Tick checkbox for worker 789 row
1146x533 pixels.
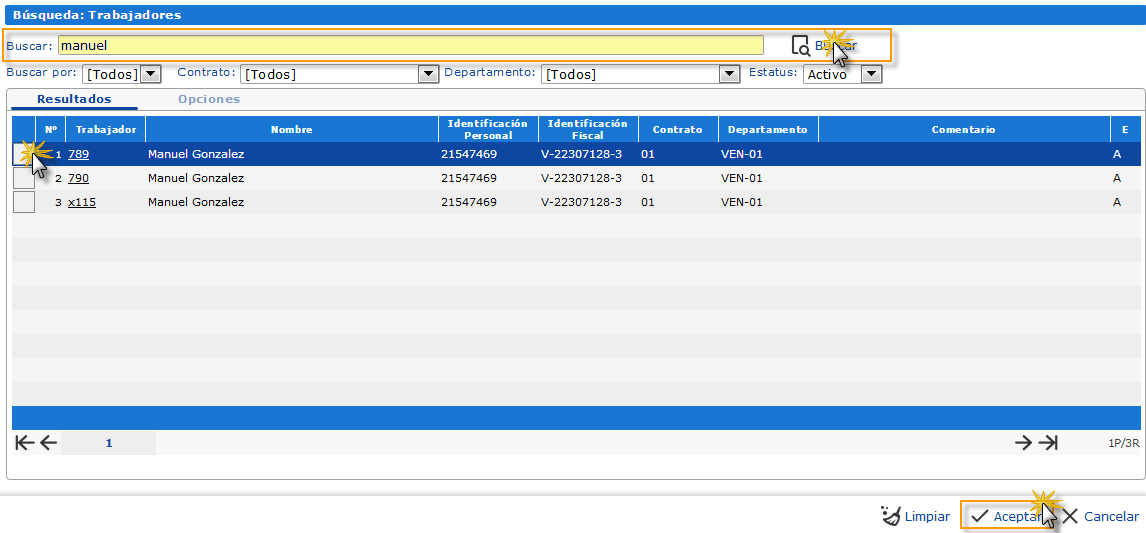[23, 154]
